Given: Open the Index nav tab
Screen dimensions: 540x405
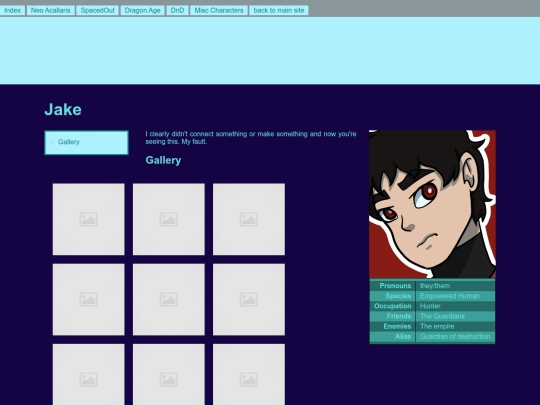Looking at the screenshot, I should (x=12, y=10).
